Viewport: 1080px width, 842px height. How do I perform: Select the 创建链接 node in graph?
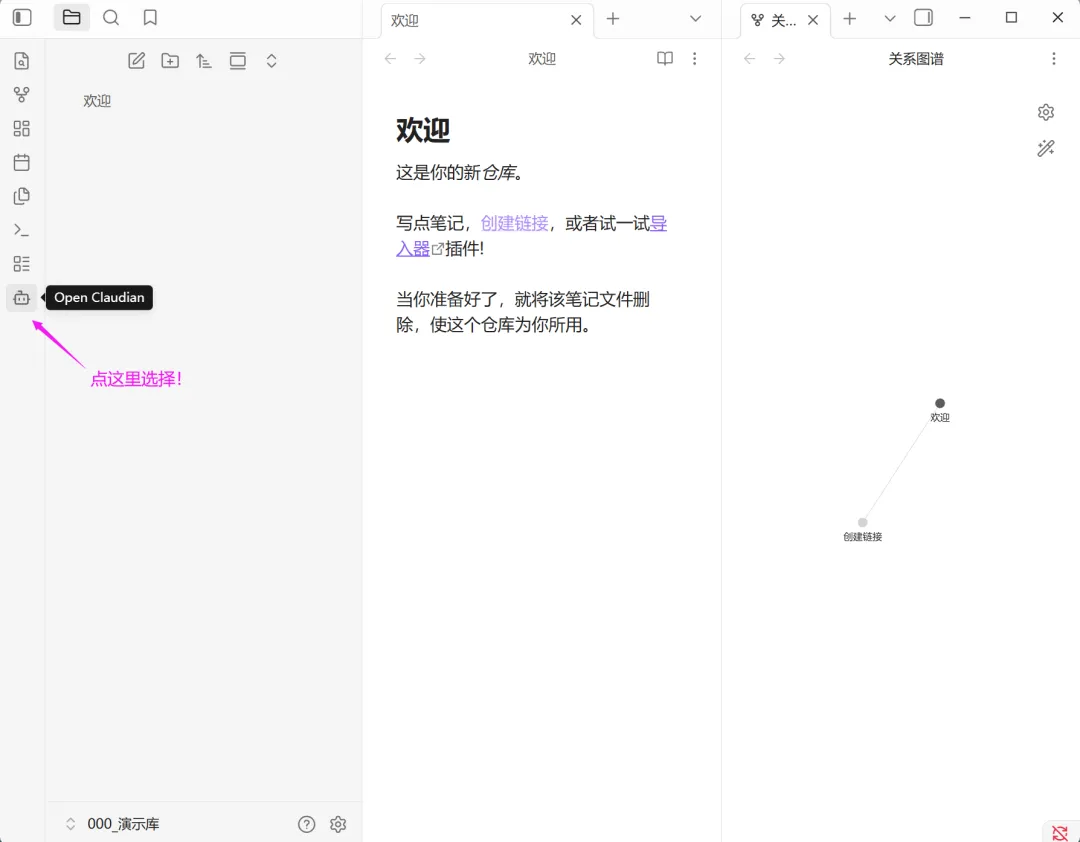pos(862,522)
